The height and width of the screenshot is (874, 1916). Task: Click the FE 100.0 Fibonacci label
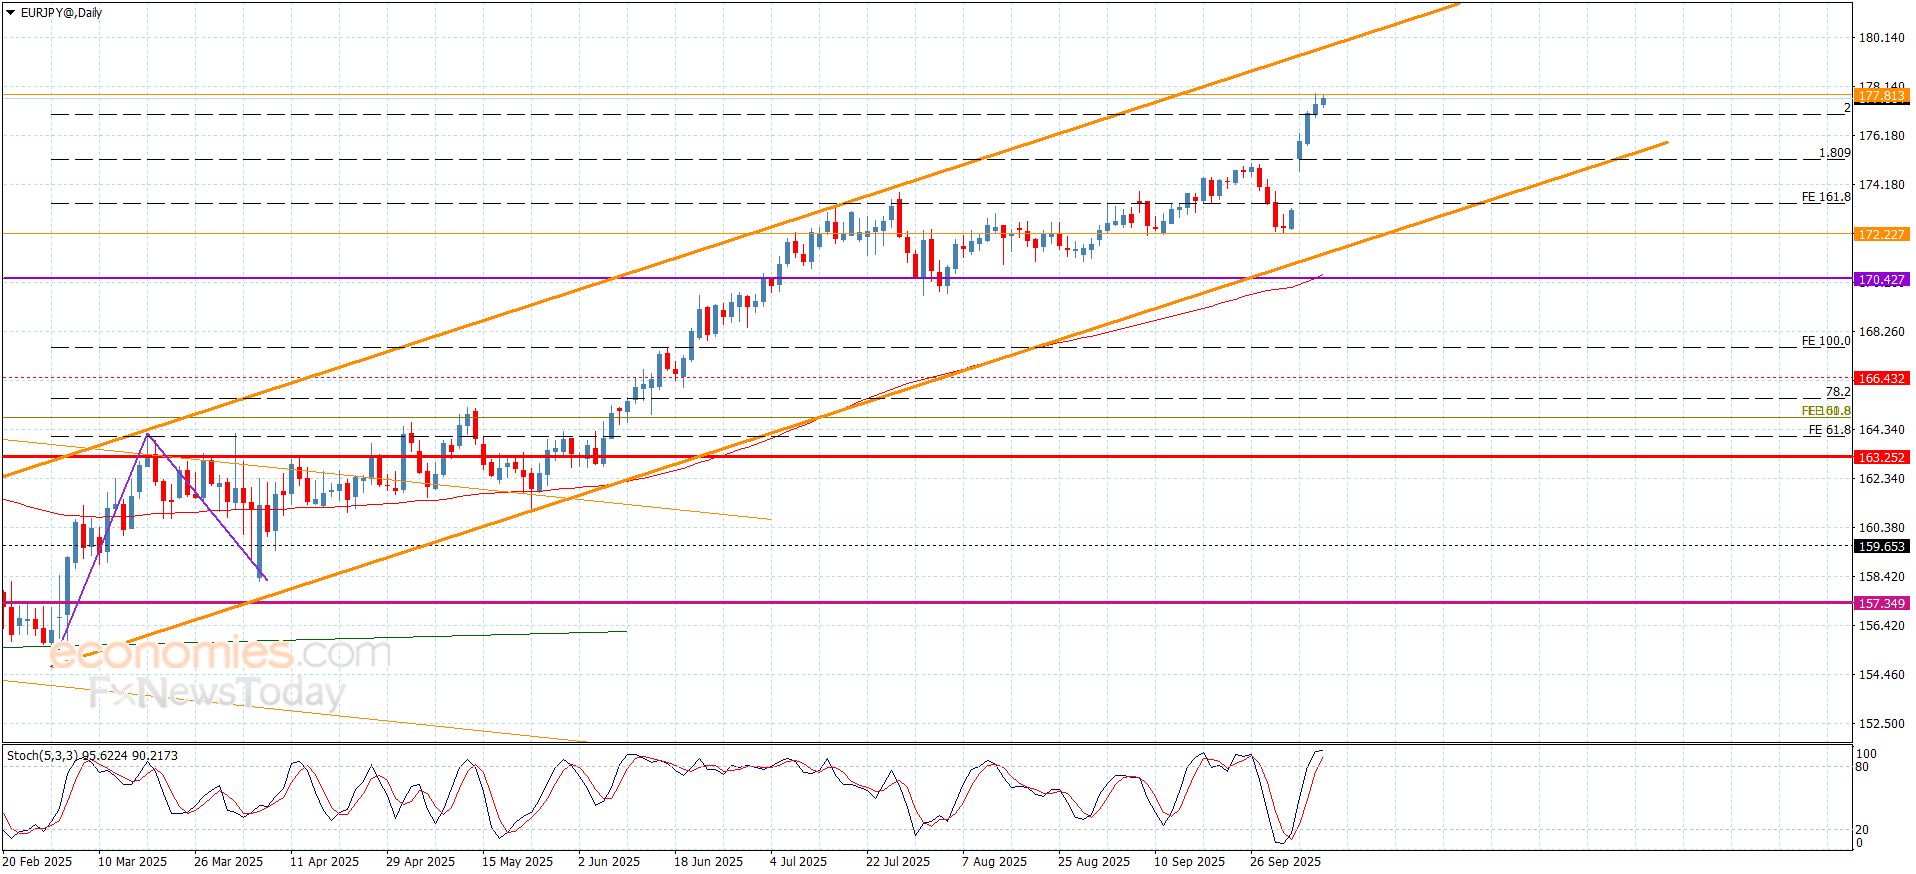click(x=1826, y=341)
